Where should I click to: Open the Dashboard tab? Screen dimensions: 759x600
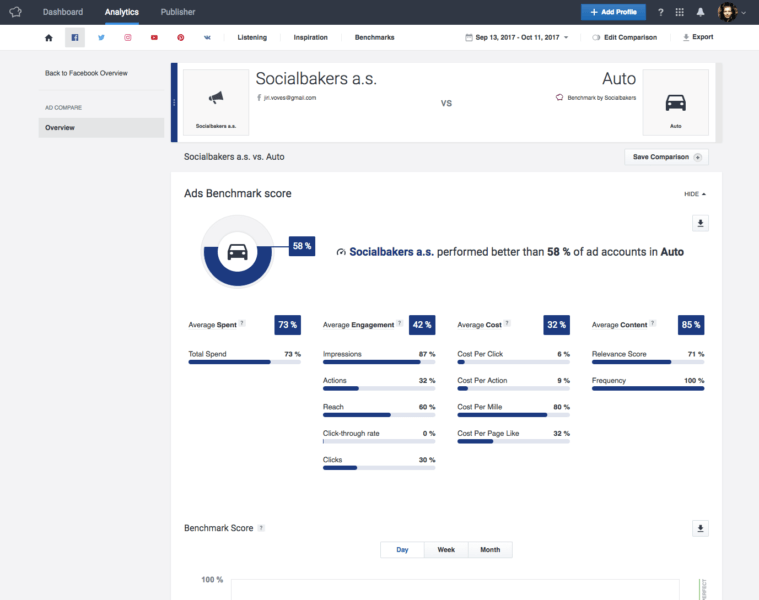(63, 12)
